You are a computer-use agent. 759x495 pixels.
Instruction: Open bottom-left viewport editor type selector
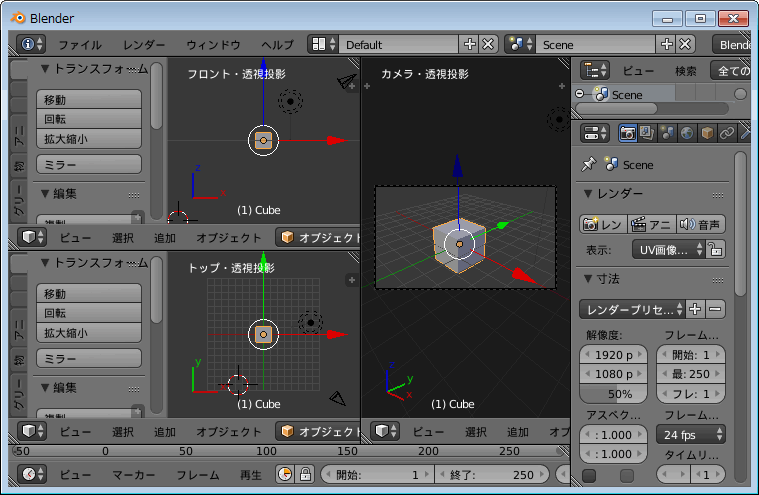[x=32, y=431]
